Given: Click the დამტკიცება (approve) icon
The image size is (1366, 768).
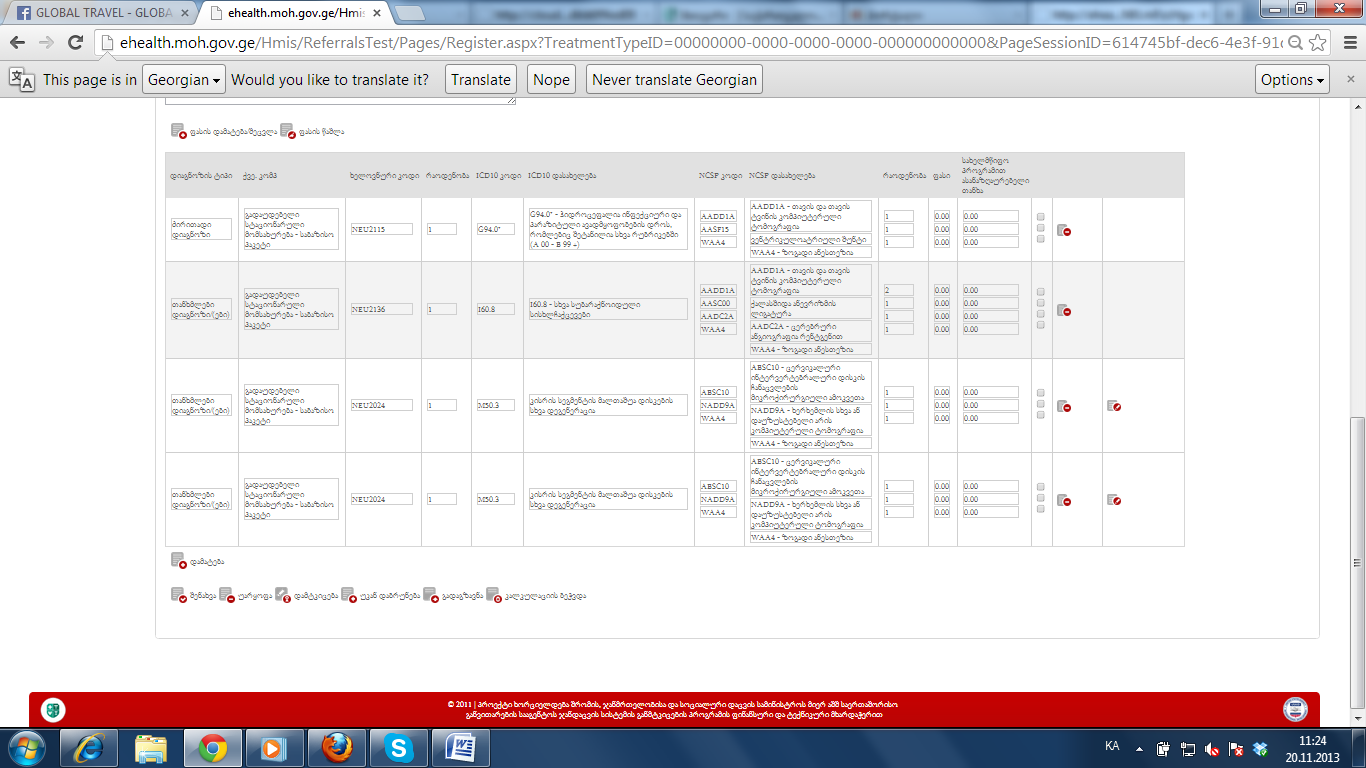Looking at the screenshot, I should [x=282, y=595].
